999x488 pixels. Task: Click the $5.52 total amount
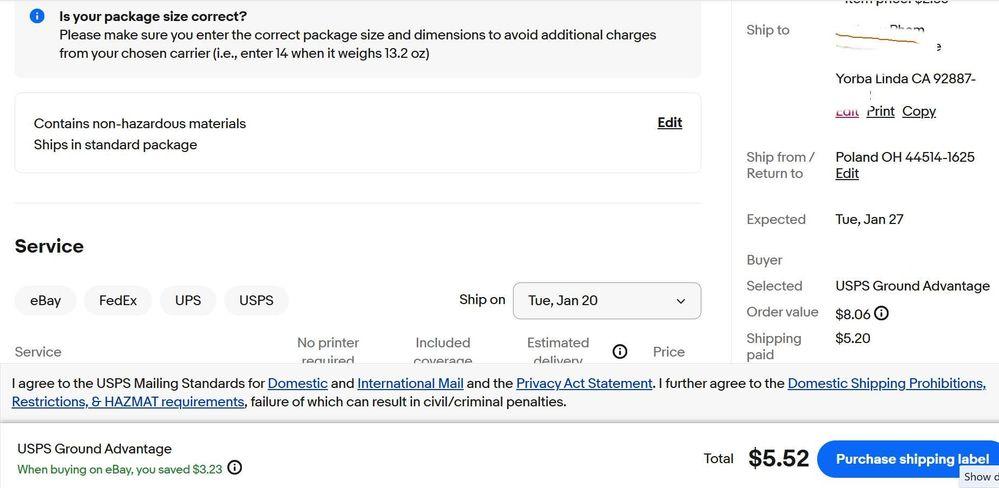[x=778, y=458]
